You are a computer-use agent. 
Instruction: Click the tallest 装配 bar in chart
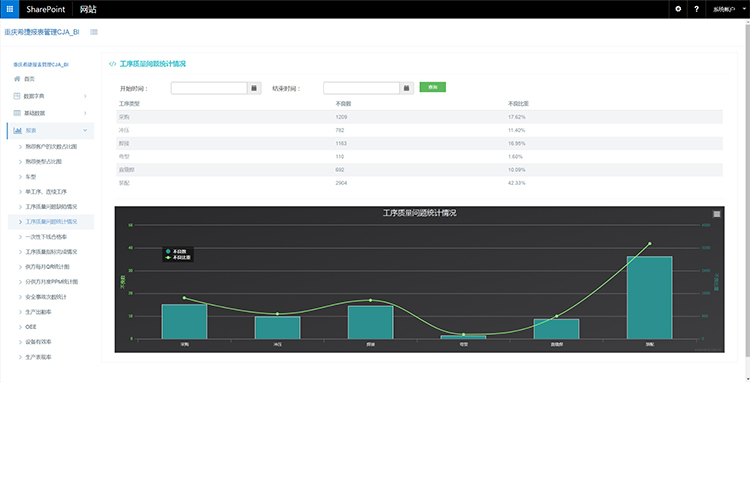(x=649, y=297)
